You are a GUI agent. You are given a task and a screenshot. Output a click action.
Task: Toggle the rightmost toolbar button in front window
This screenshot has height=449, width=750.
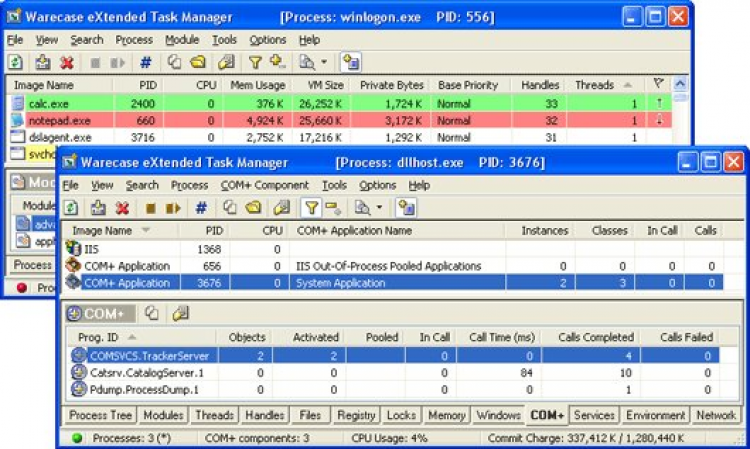pos(406,208)
